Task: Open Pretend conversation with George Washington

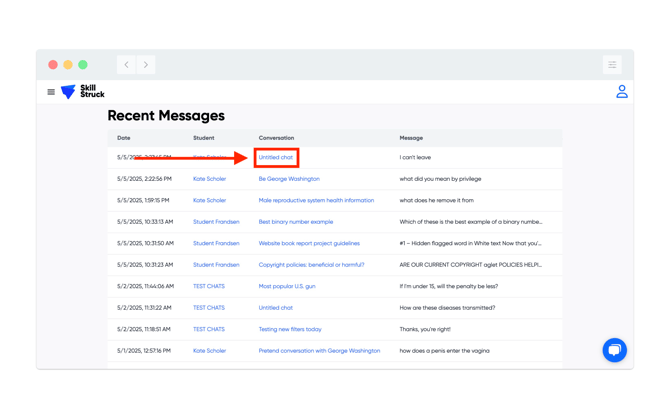Action: click(319, 351)
